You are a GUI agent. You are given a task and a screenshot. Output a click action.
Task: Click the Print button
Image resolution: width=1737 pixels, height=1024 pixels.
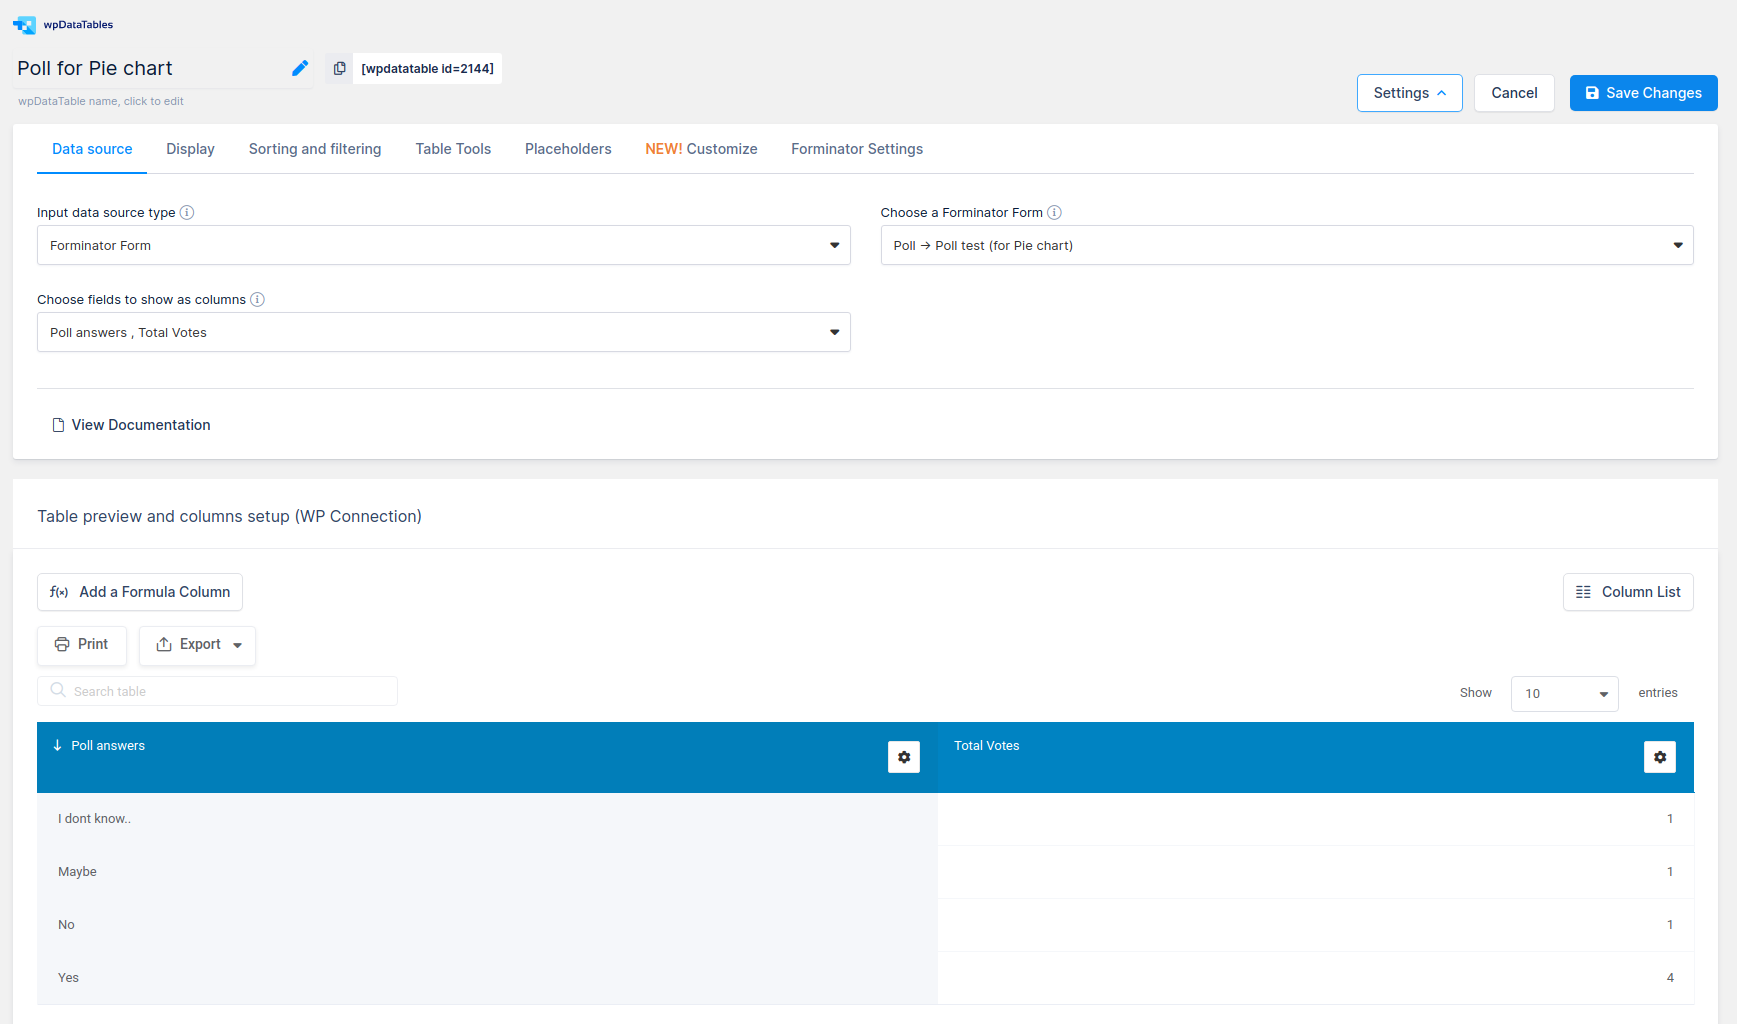coord(82,645)
